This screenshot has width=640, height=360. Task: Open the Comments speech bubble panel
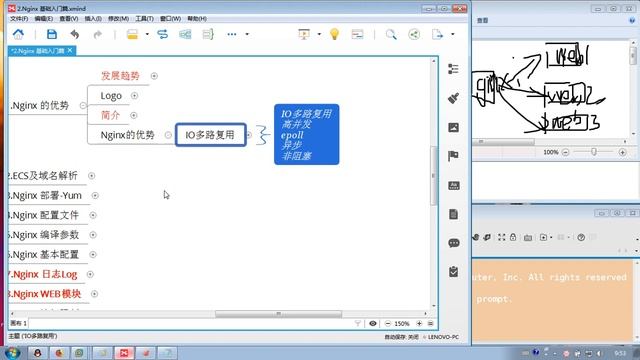(x=453, y=243)
